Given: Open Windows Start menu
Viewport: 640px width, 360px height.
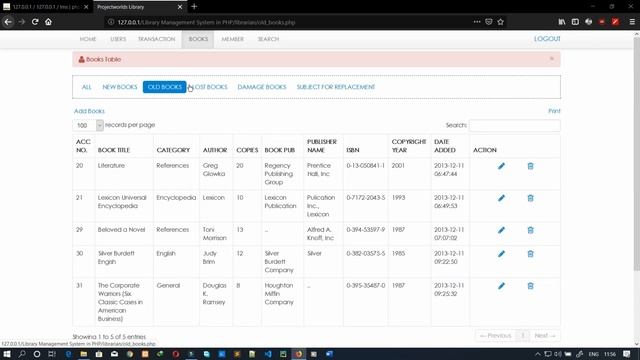Looking at the screenshot, I should 7,354.
